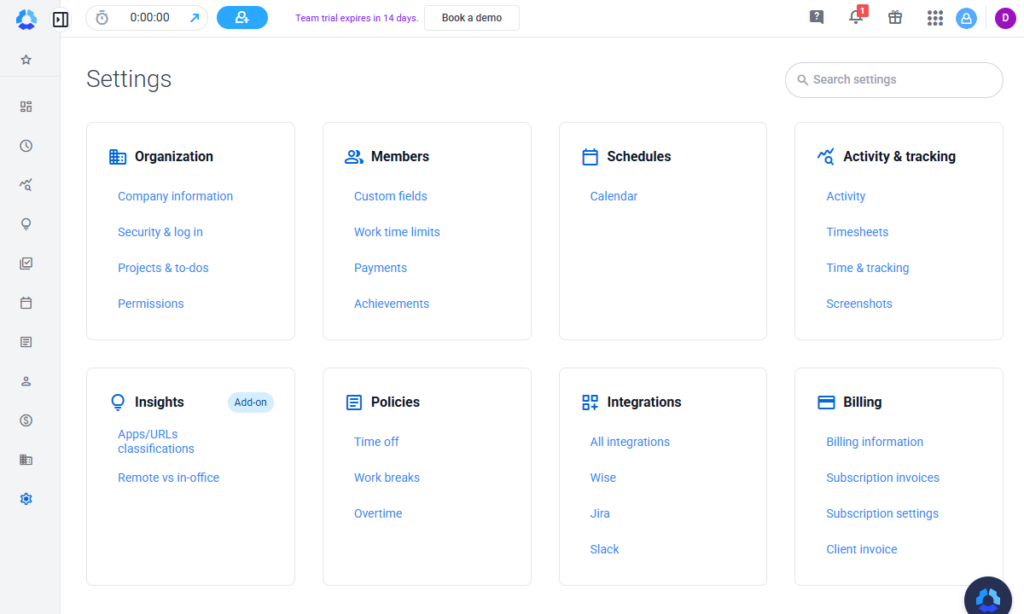Open Security & log in settings
1024x614 pixels.
pyautogui.click(x=160, y=232)
